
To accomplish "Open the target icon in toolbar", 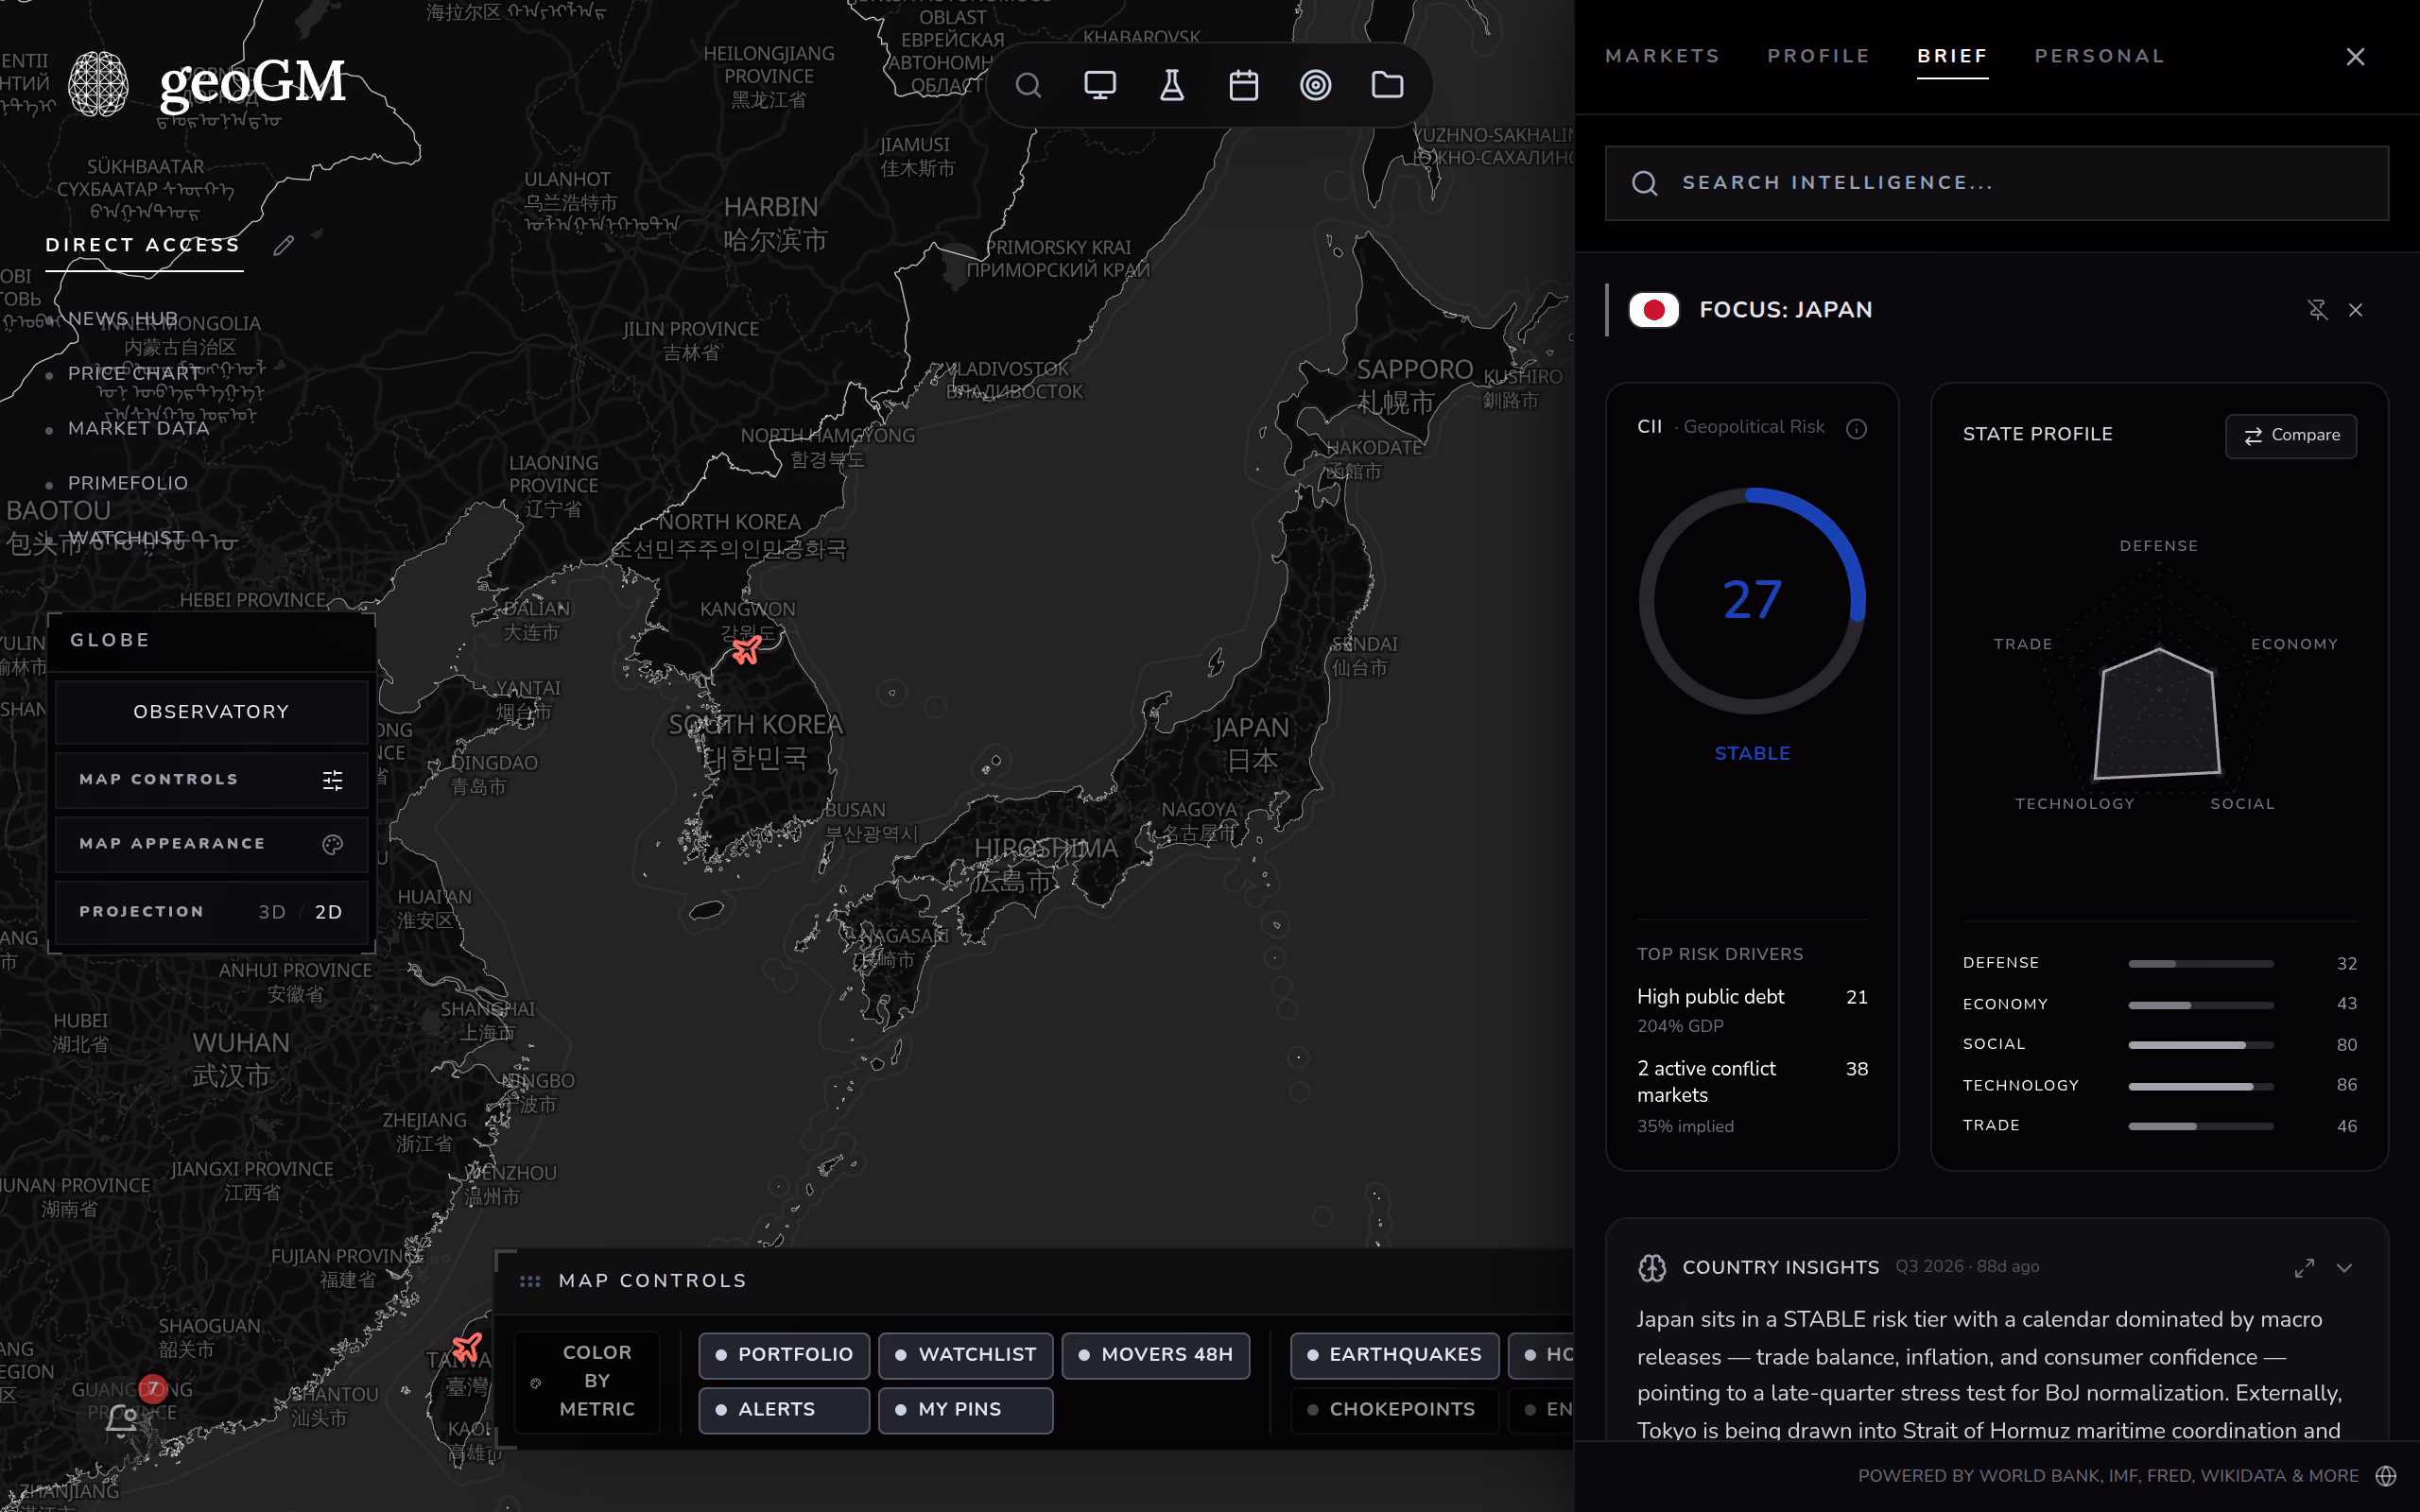I will [1316, 85].
